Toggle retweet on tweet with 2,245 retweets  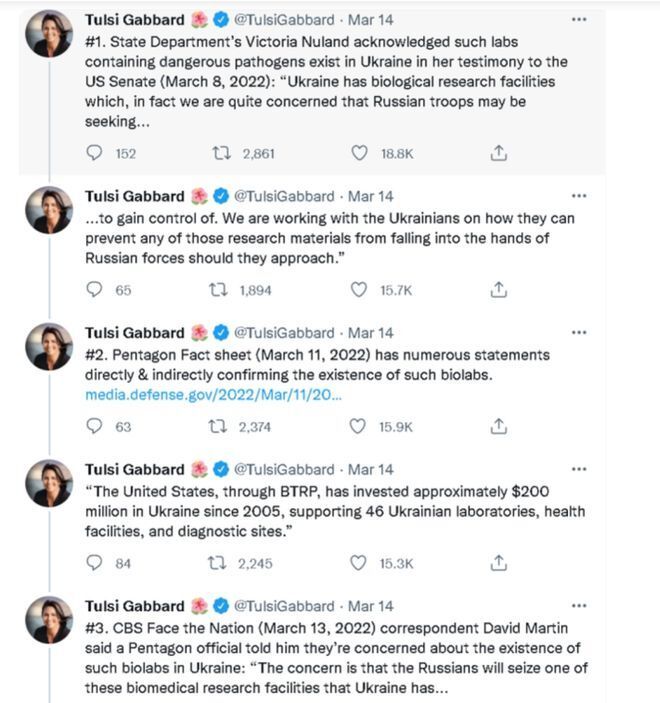tap(218, 563)
